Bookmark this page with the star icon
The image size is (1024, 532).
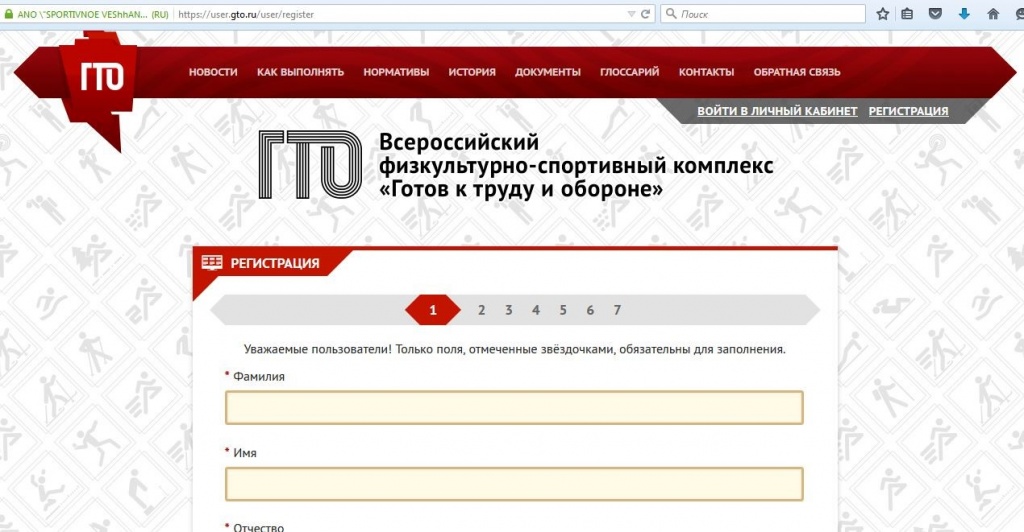(882, 14)
